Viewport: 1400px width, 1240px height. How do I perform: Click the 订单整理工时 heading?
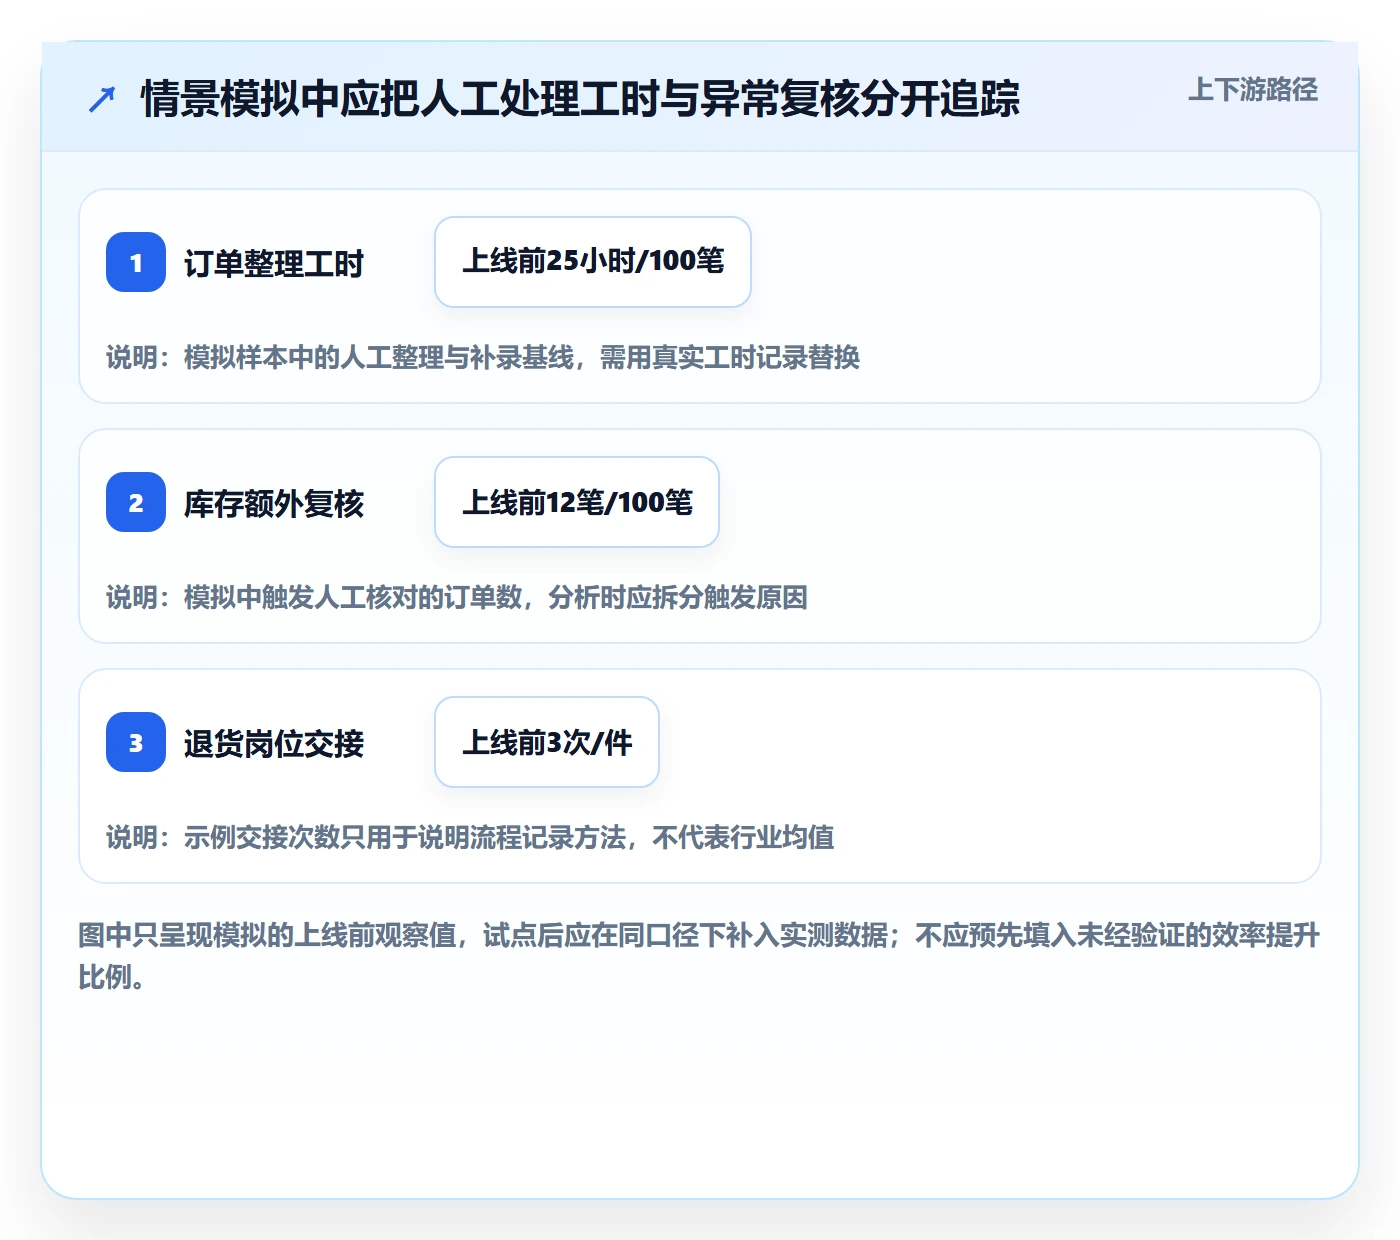point(274,264)
